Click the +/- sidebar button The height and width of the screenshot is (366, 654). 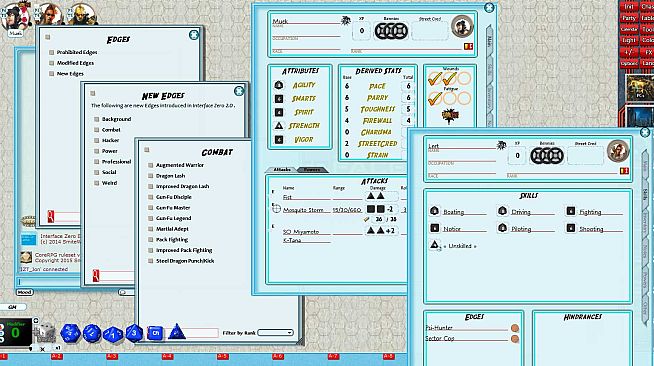click(x=629, y=53)
